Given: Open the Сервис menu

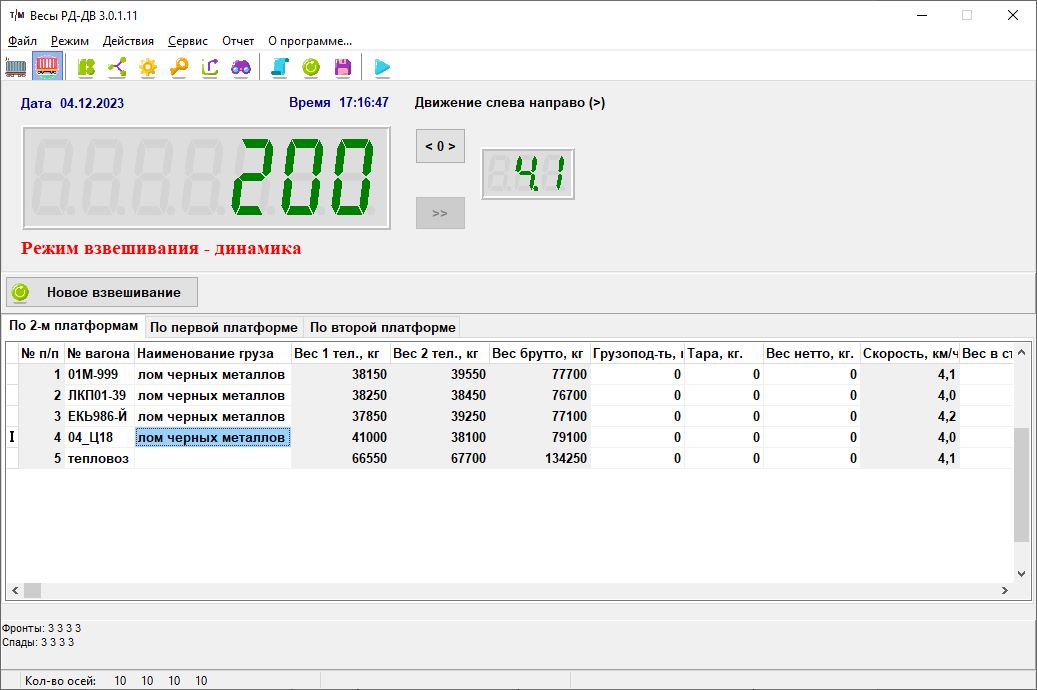Looking at the screenshot, I should click(x=188, y=41).
